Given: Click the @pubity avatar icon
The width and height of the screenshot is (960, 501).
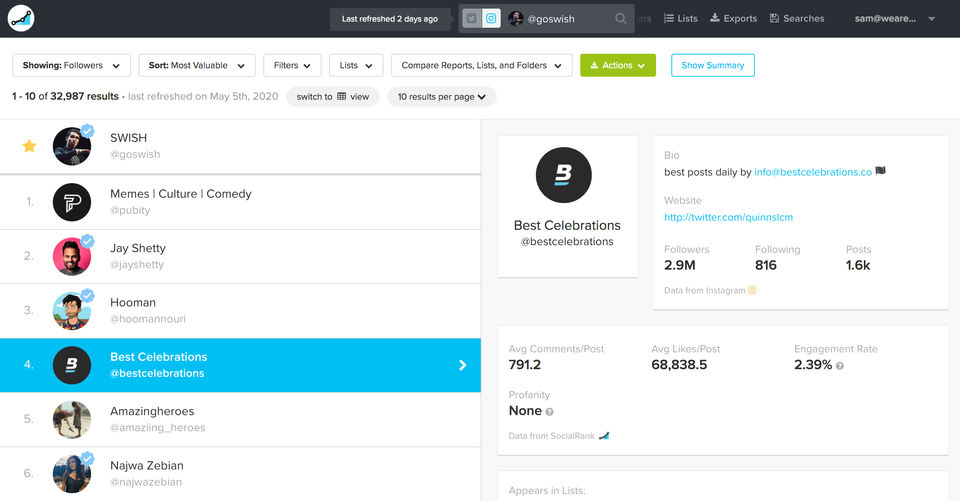Looking at the screenshot, I should click(72, 202).
